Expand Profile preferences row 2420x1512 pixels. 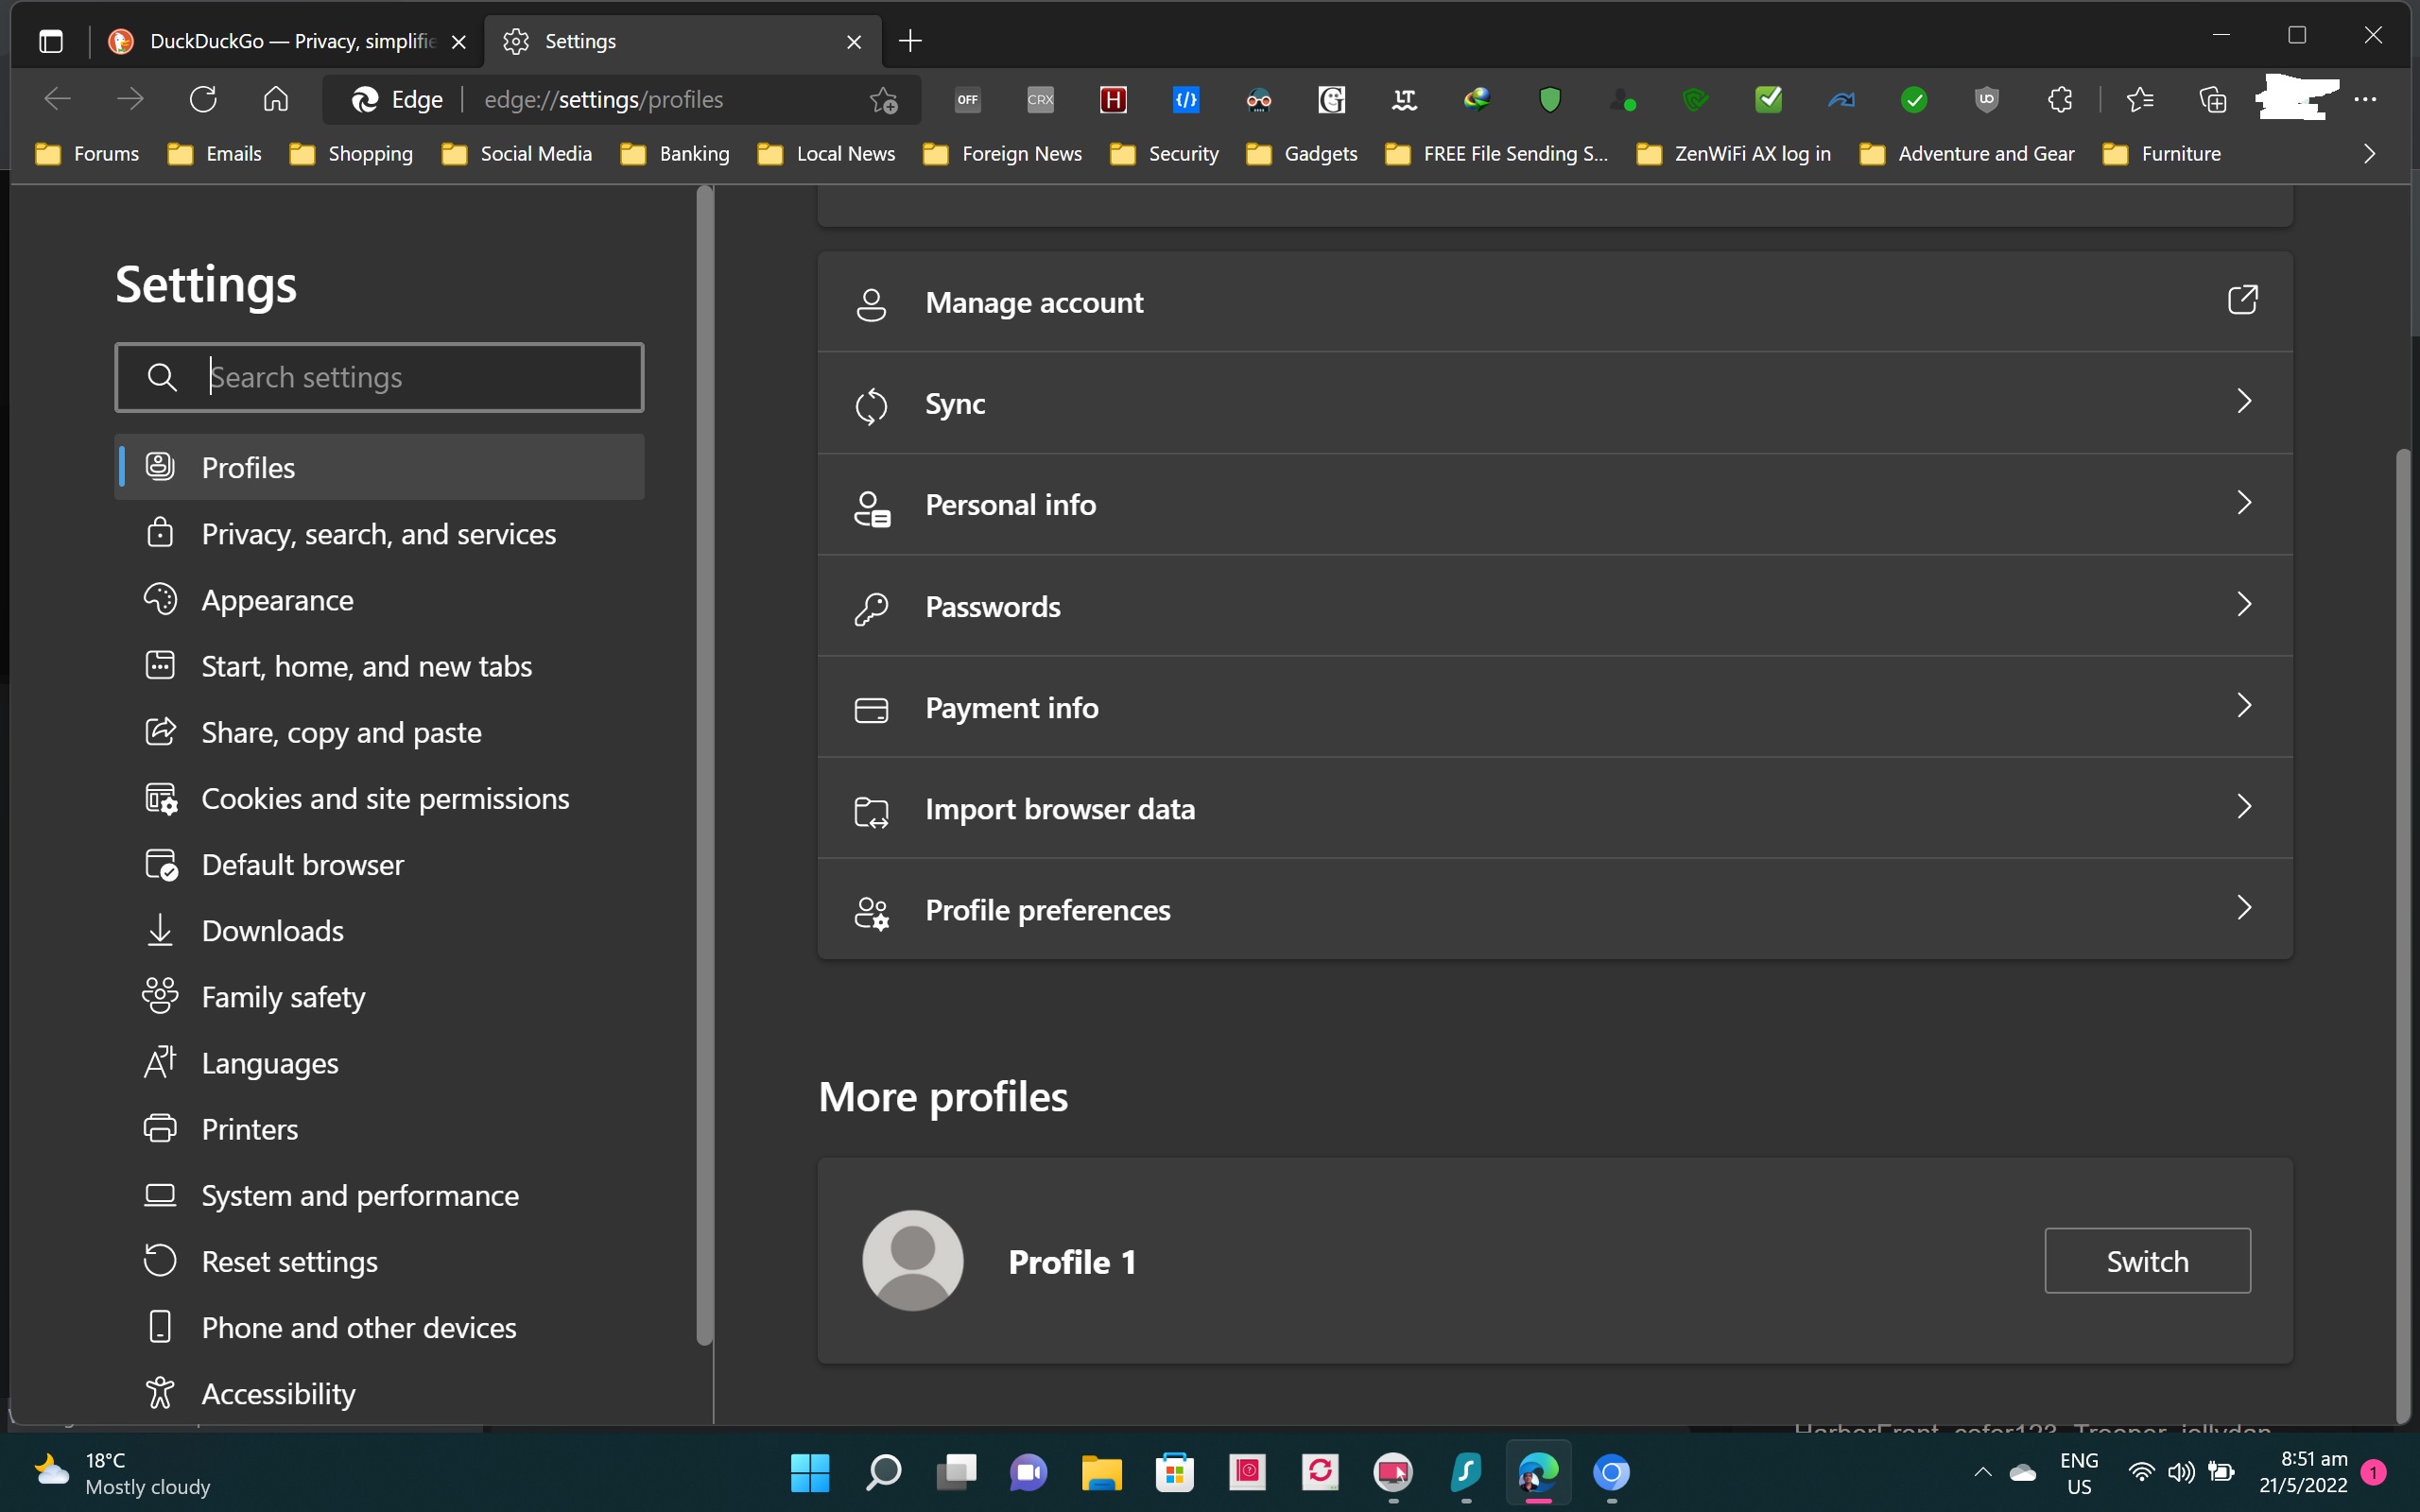2243,908
